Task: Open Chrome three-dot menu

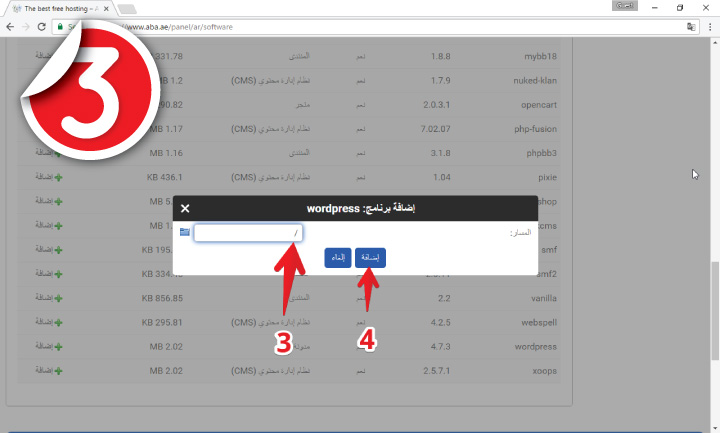Action: [x=710, y=27]
